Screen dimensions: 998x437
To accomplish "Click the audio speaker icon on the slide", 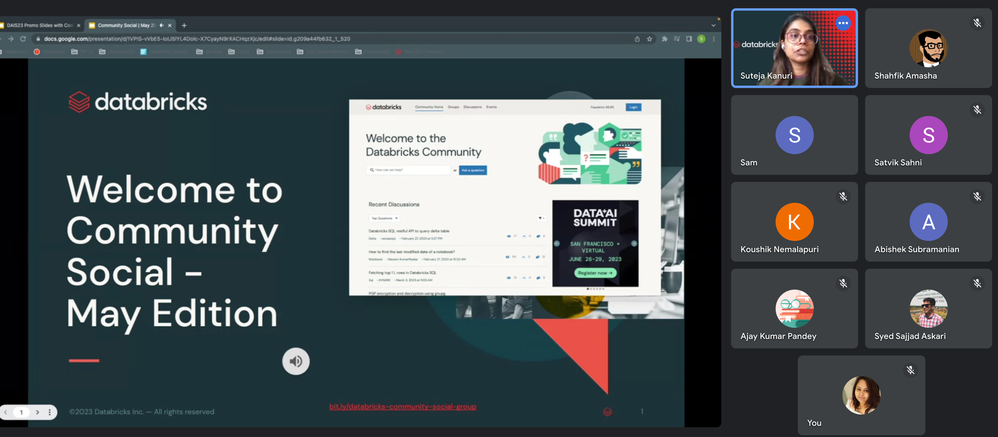I will point(295,361).
